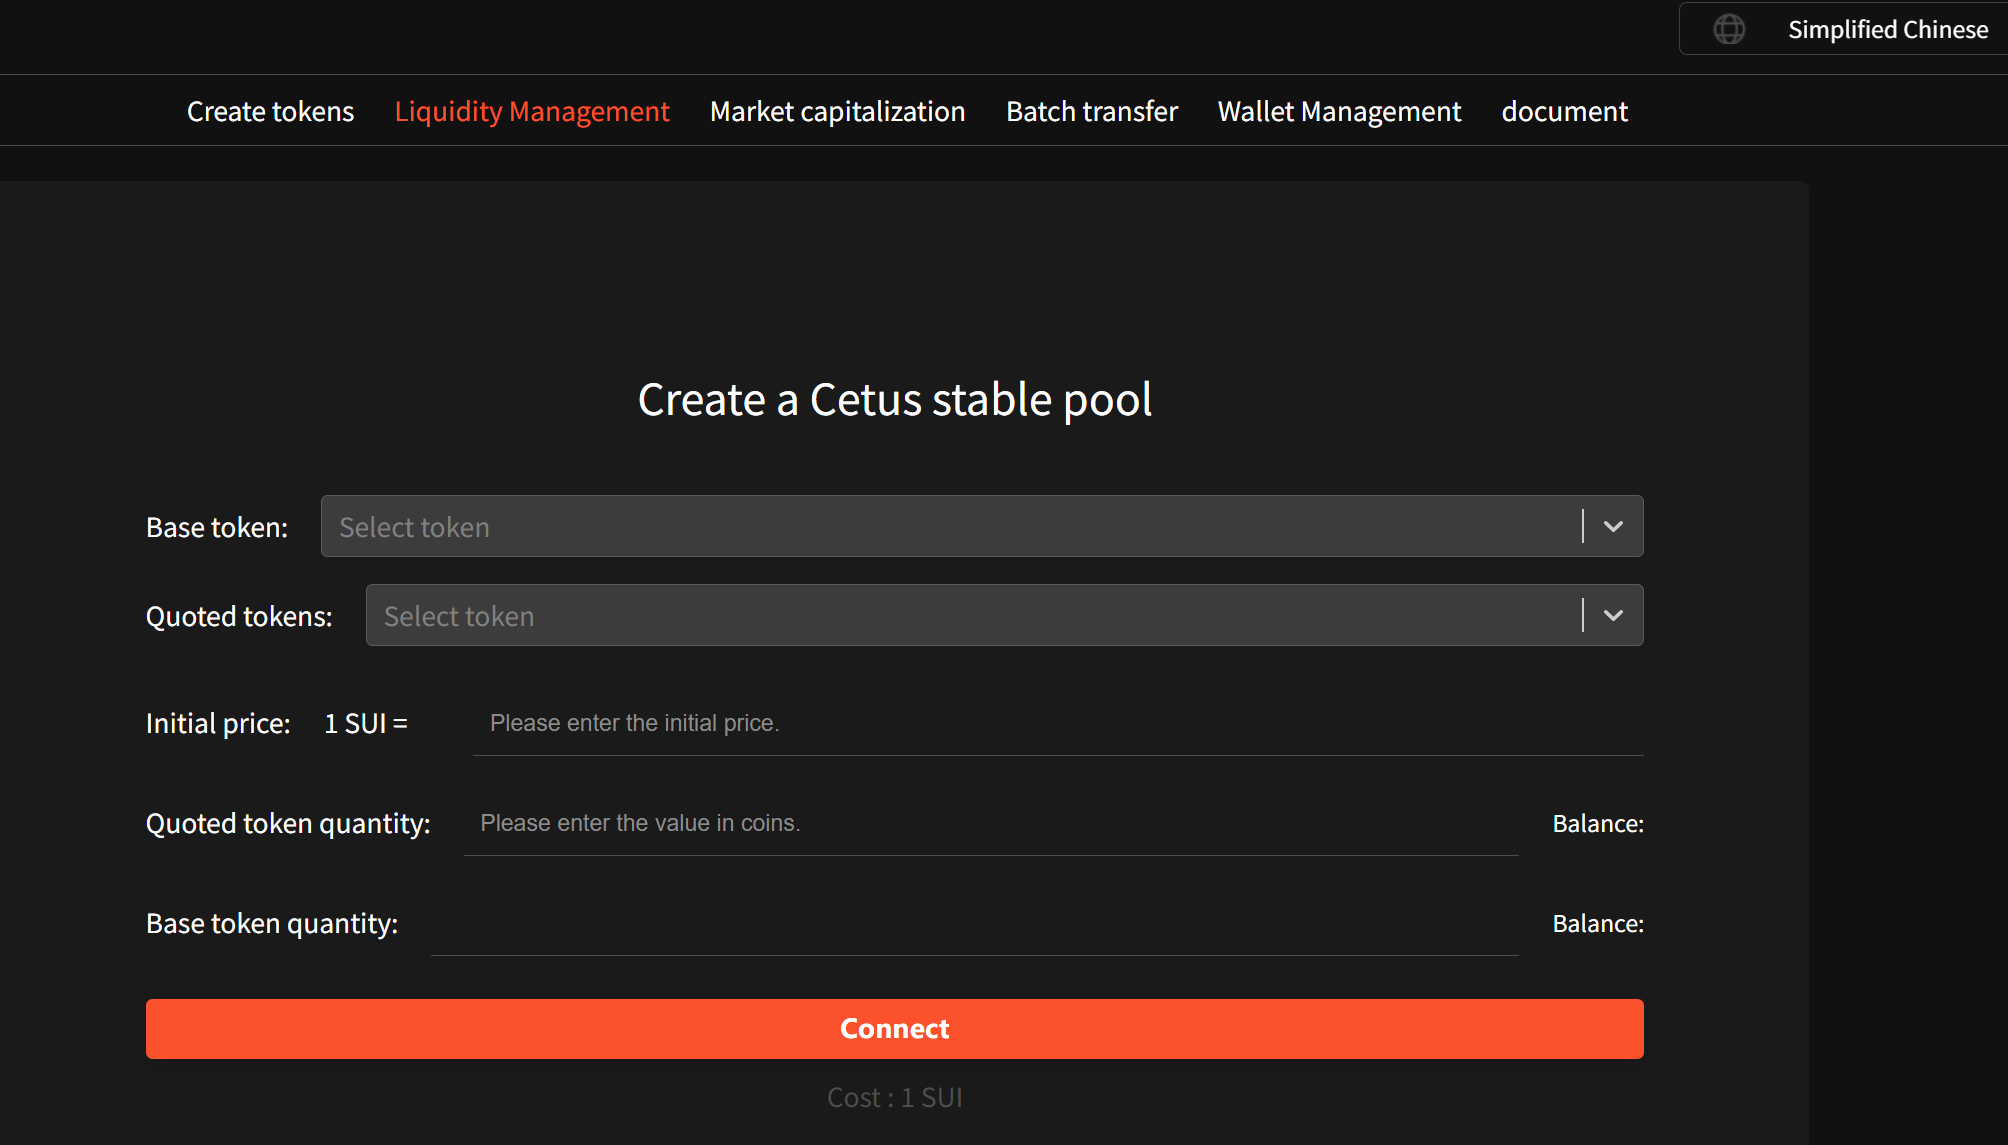This screenshot has width=2008, height=1145.
Task: Open the Quoted tokens dropdown chevron
Action: coord(1612,615)
